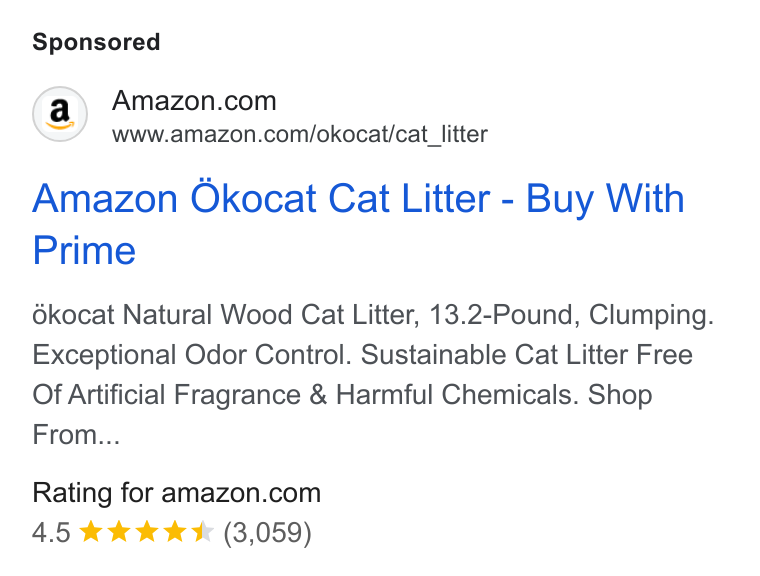The image size is (760, 576).
Task: Click the third gold rating star
Action: coord(146,531)
